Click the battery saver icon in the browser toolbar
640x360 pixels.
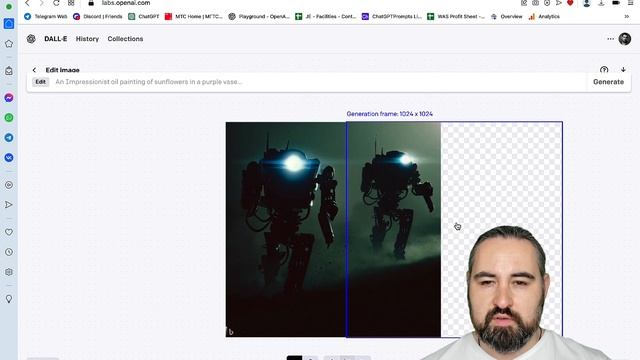616,3
